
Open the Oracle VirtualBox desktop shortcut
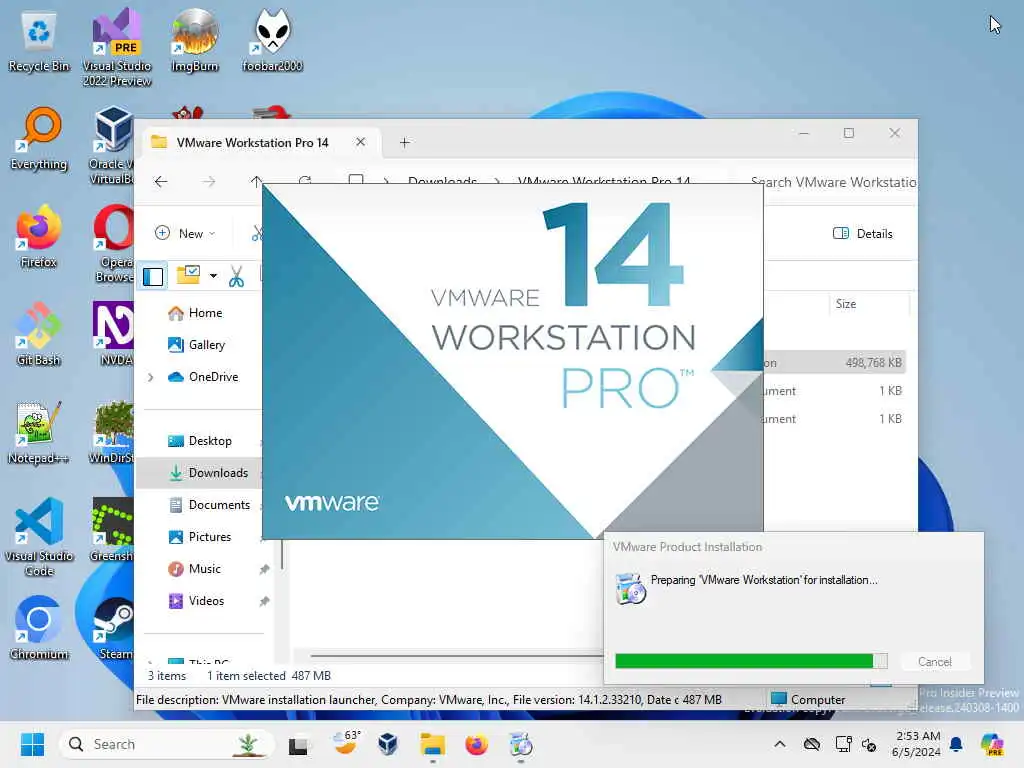coord(112,145)
